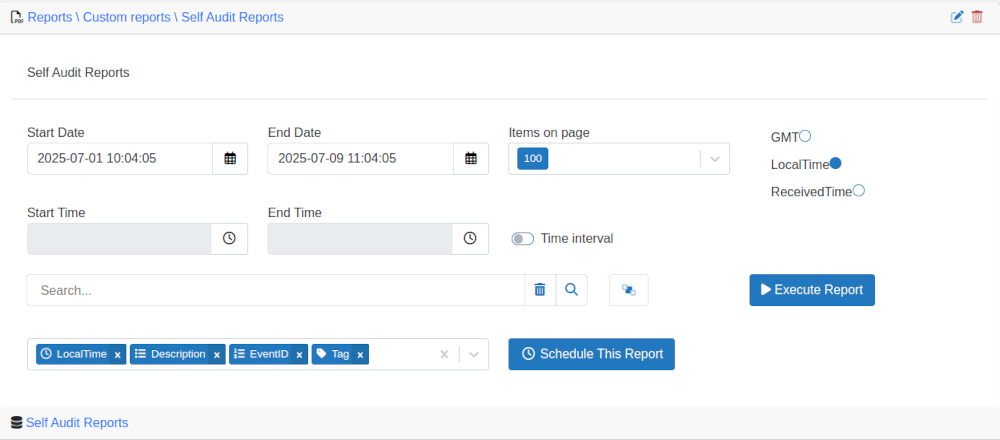Click the Schedule This Report button
The height and width of the screenshot is (440, 1000).
591,354
